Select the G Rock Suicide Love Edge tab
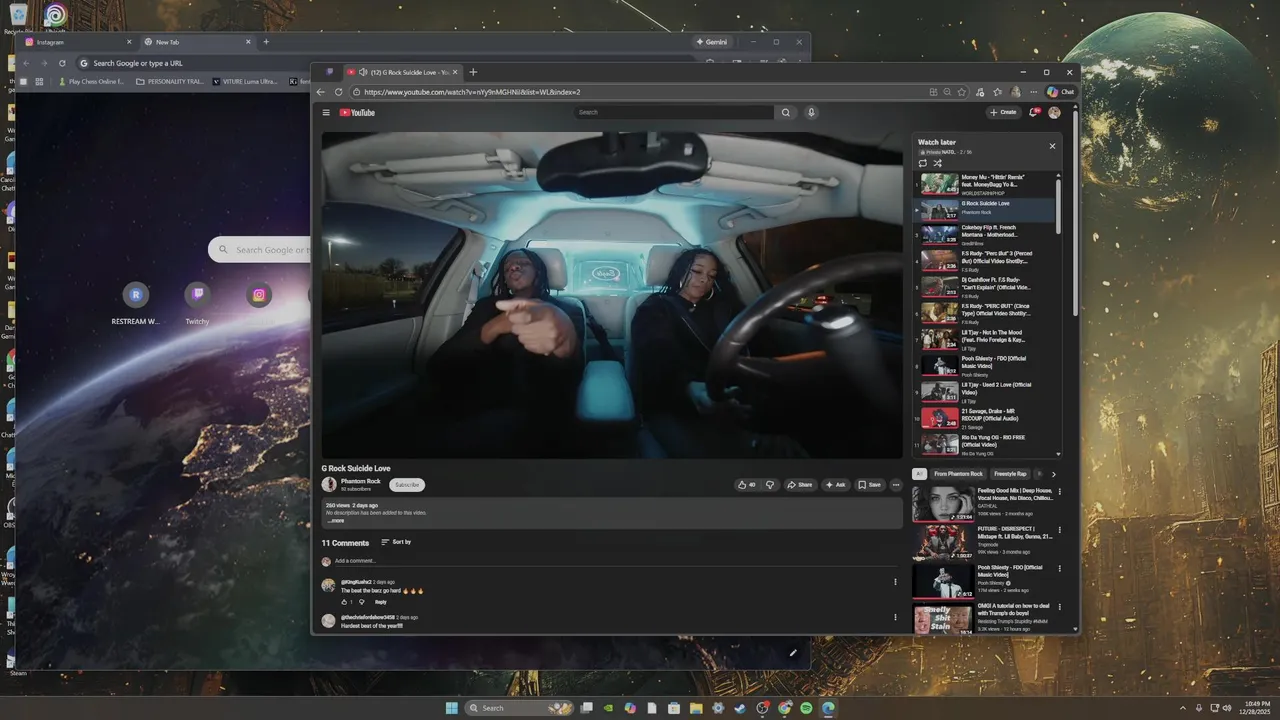The width and height of the screenshot is (1280, 720). [x=402, y=72]
